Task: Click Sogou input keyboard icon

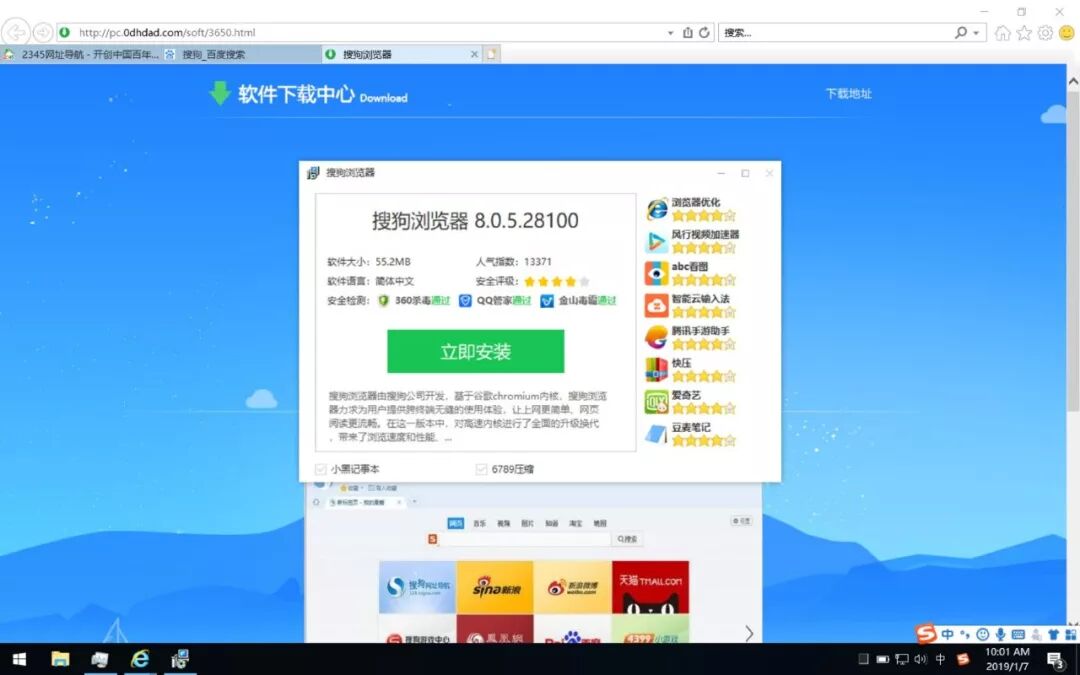Action: click(1018, 634)
